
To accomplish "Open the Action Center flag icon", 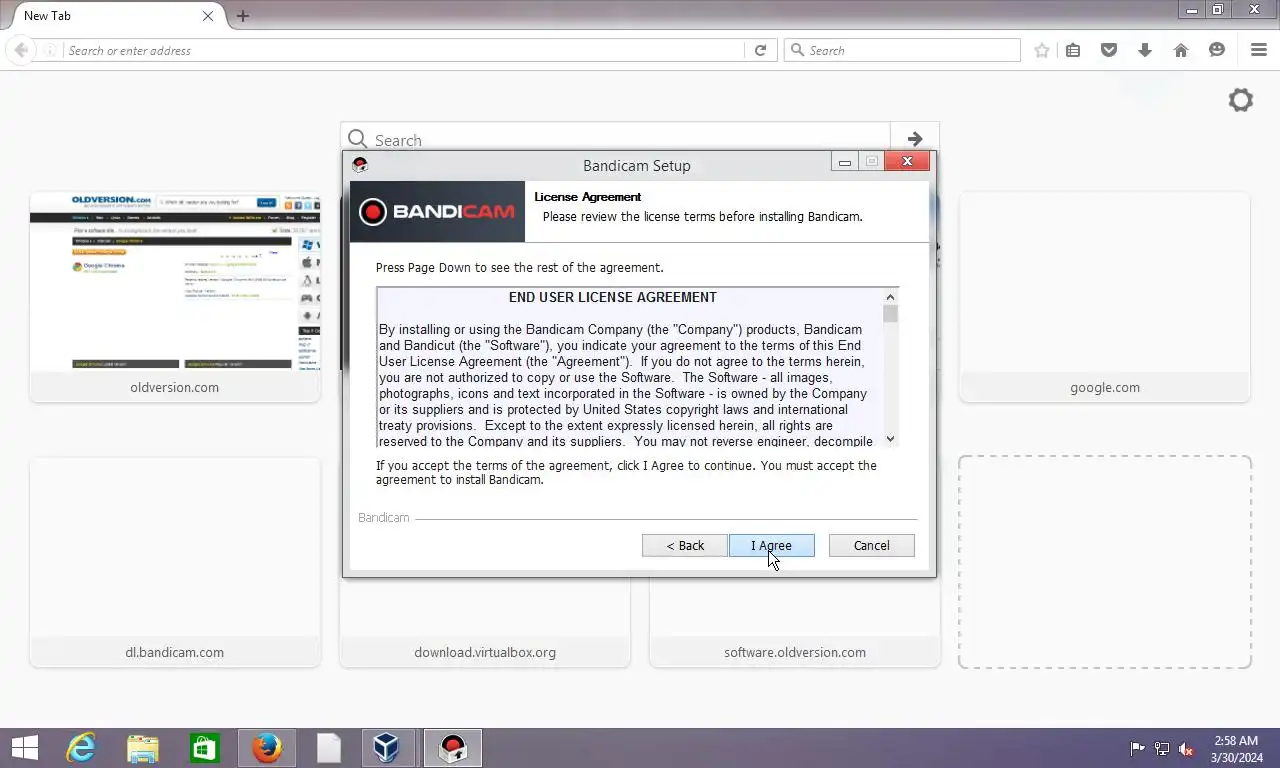I will click(x=1138, y=749).
